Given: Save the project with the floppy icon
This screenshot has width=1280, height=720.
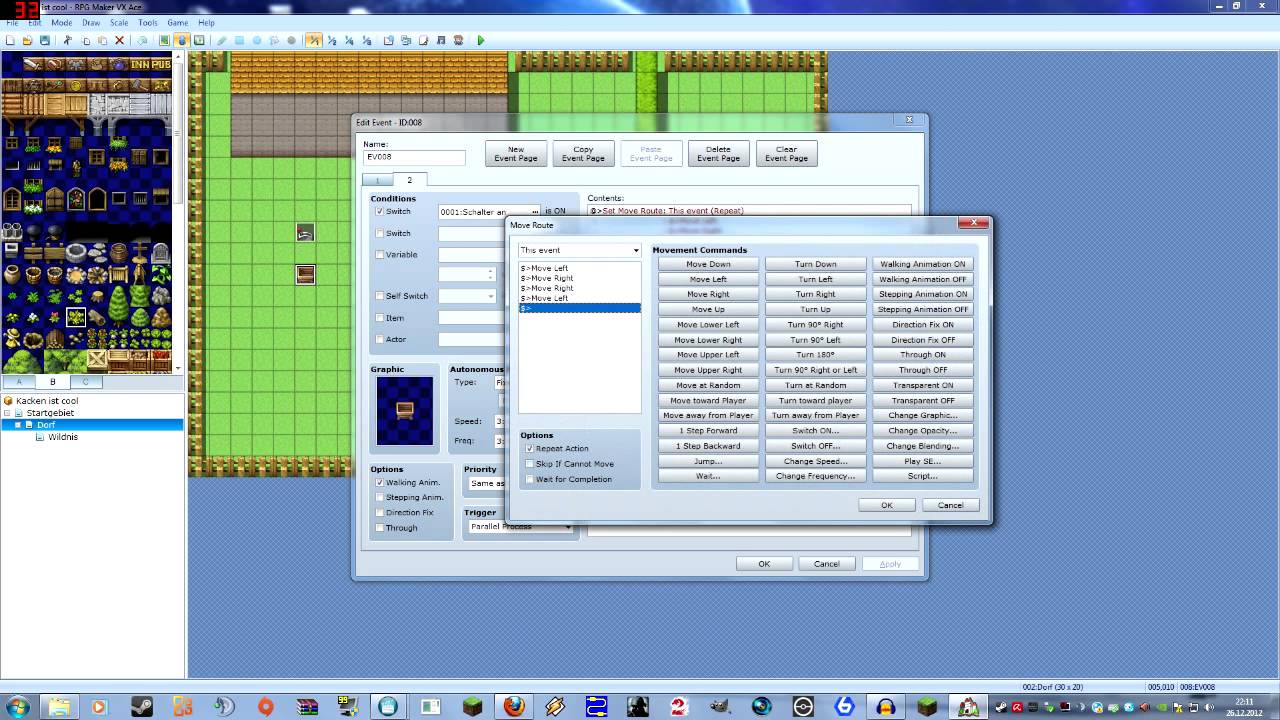Looking at the screenshot, I should point(45,40).
